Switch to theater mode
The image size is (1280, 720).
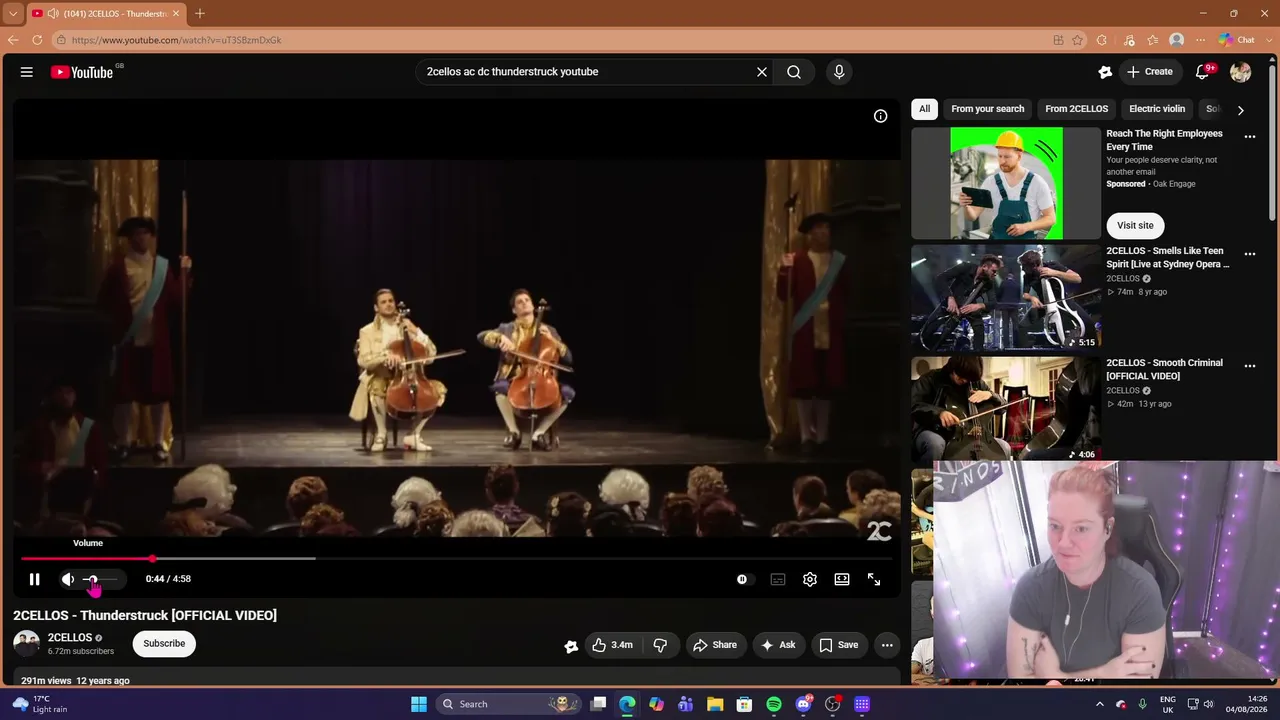click(x=842, y=579)
